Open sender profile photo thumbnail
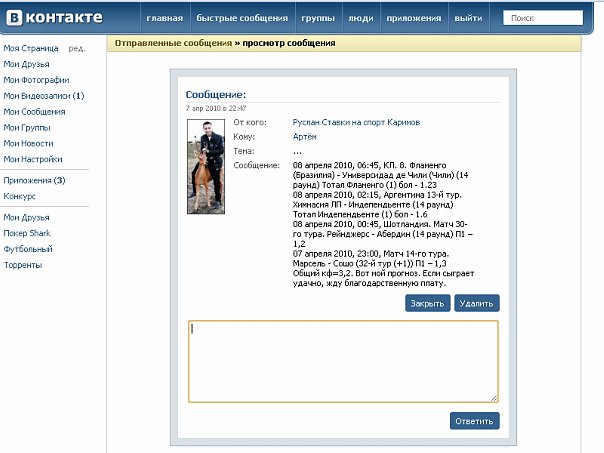604x453 pixels. [x=205, y=166]
